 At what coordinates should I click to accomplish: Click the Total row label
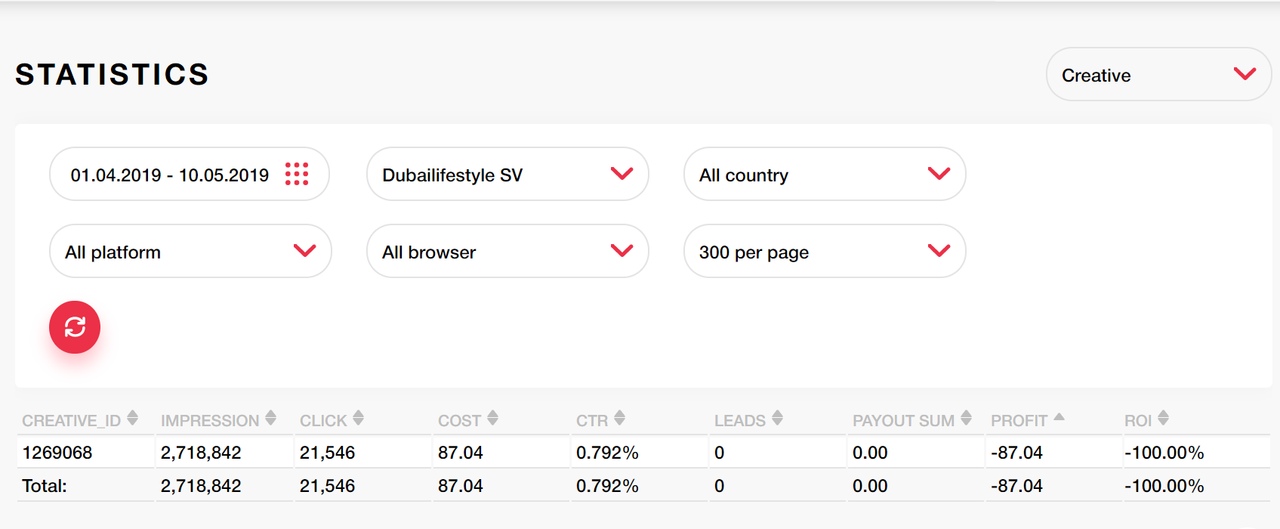[x=44, y=486]
